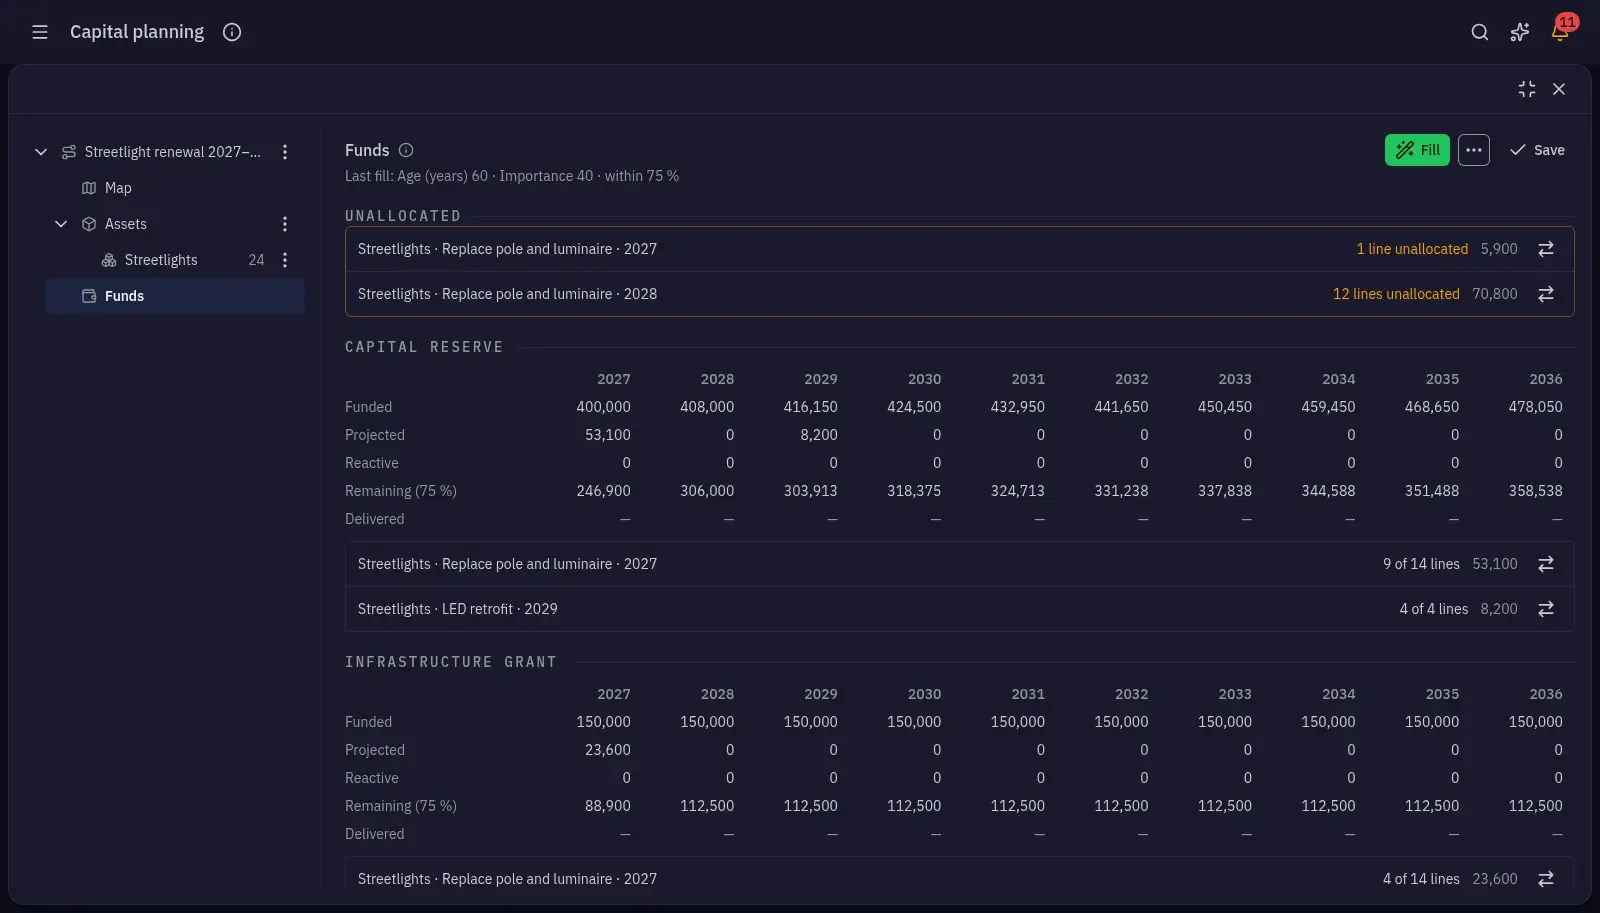Click the Infrastructure Grant section heading
This screenshot has height=913, width=1600.
pyautogui.click(x=451, y=662)
